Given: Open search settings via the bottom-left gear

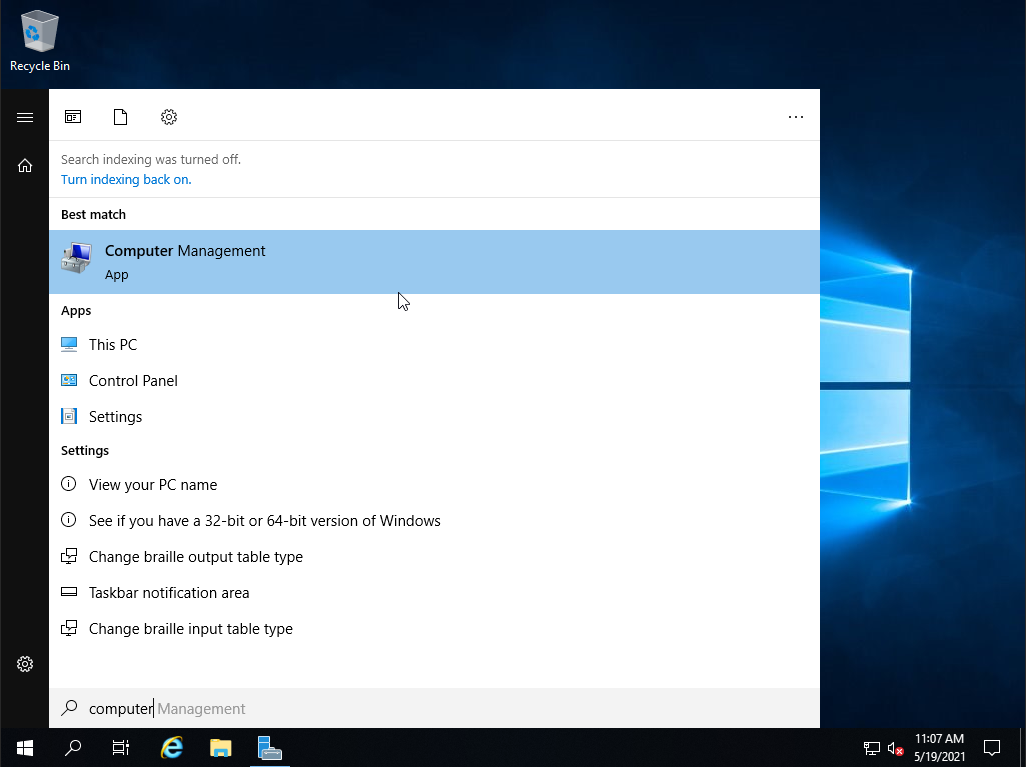Looking at the screenshot, I should (23, 663).
